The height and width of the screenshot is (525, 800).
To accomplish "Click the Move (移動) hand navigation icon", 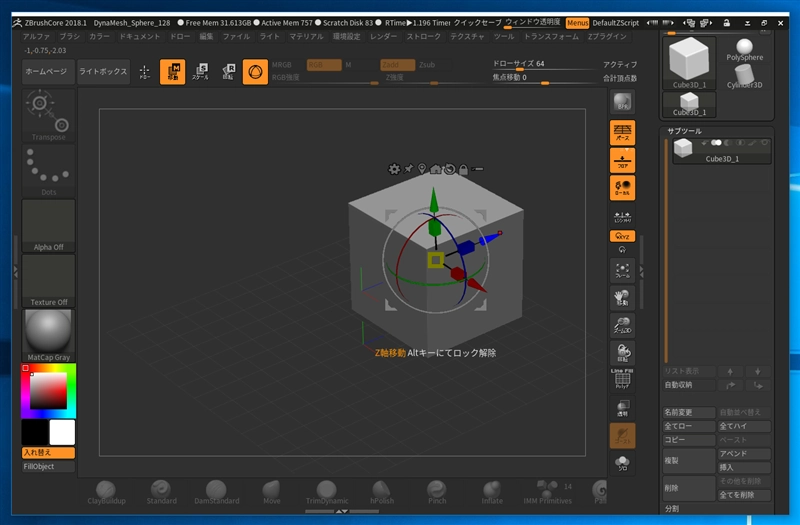I will pos(622,298).
